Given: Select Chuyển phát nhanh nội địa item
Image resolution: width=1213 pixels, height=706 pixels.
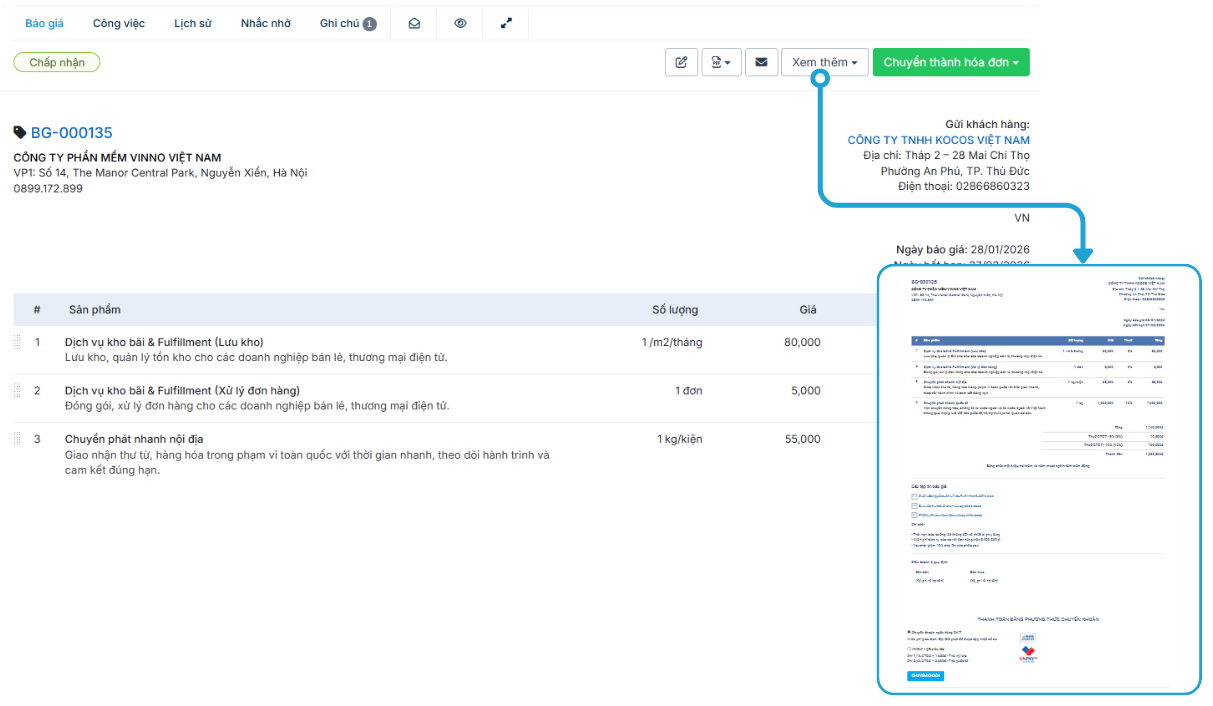Looking at the screenshot, I should [x=134, y=439].
